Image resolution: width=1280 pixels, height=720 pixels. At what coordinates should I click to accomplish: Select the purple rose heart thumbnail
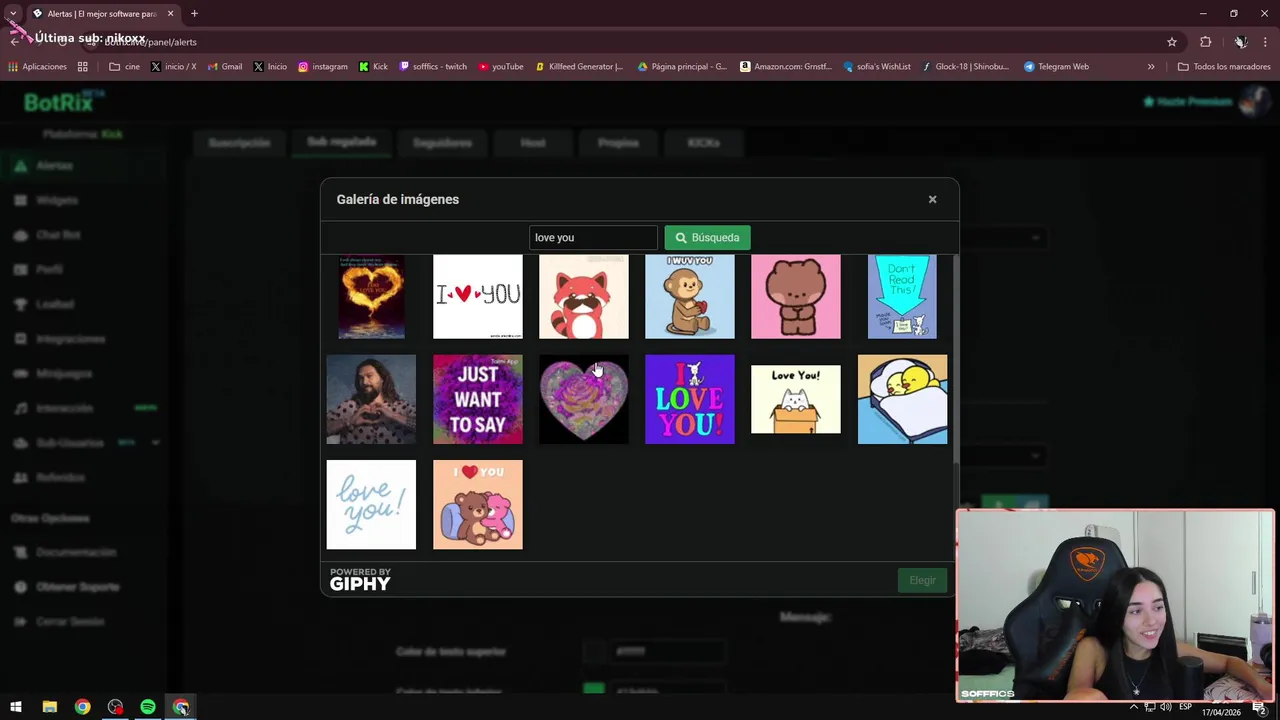[584, 399]
